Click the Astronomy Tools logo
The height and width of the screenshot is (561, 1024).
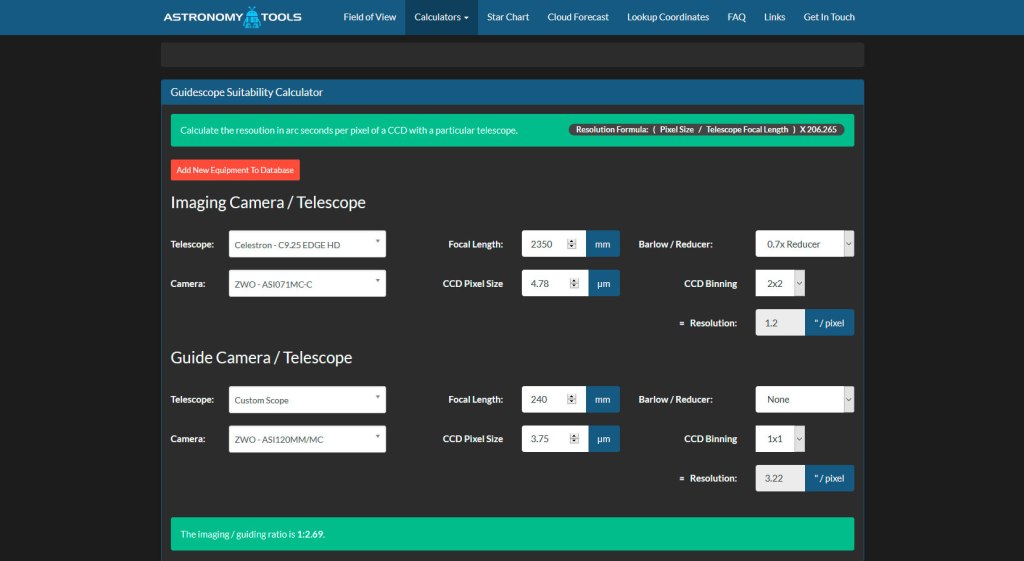click(x=232, y=17)
